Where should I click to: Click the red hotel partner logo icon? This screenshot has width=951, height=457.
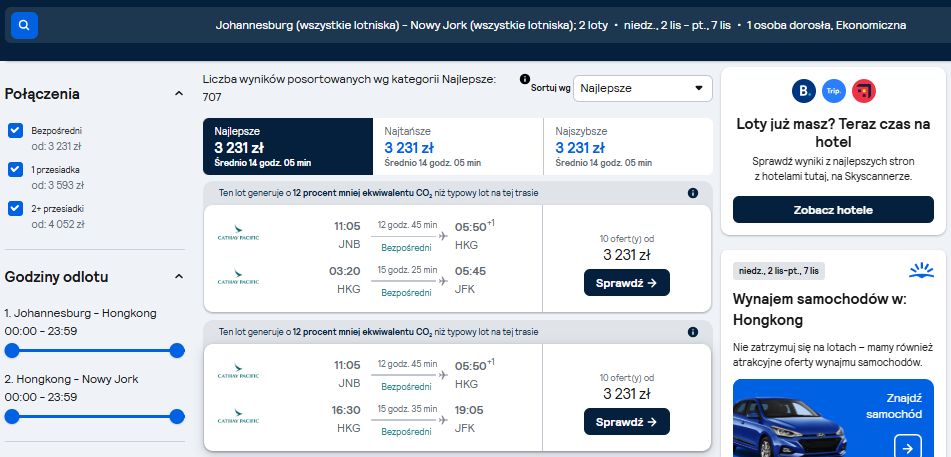point(864,91)
